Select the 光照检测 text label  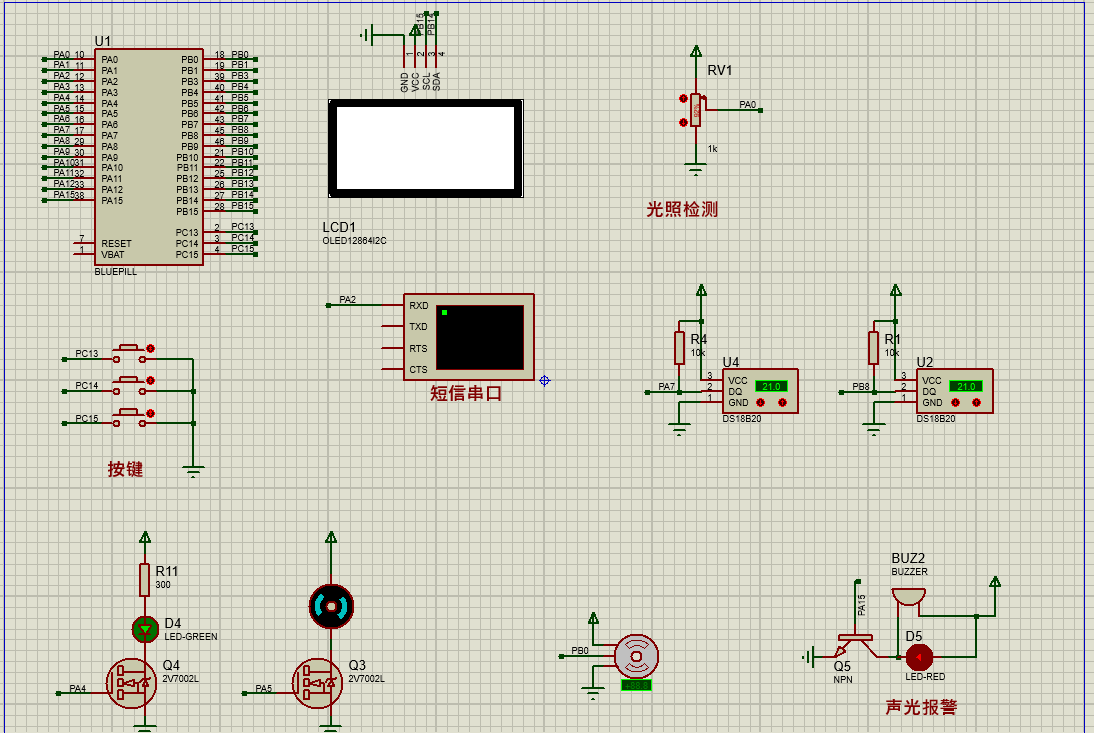(682, 209)
